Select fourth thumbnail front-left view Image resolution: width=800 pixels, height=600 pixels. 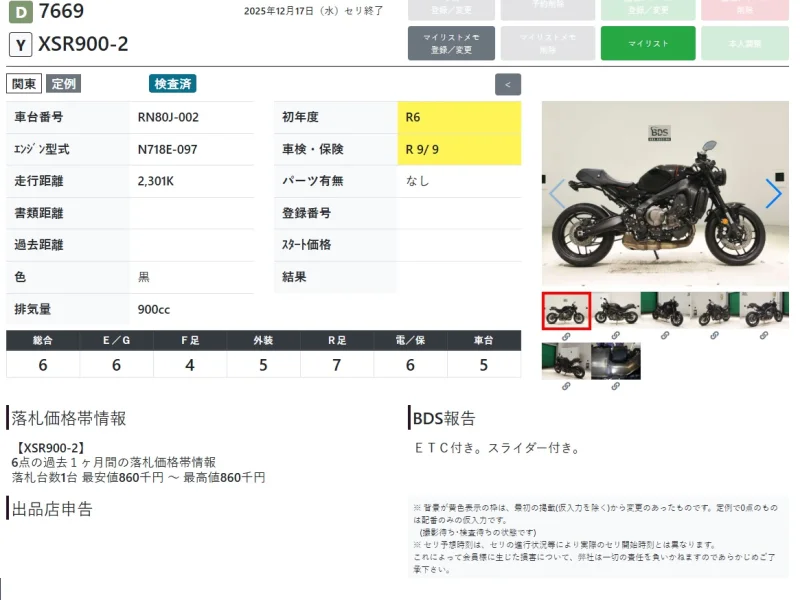(x=715, y=311)
